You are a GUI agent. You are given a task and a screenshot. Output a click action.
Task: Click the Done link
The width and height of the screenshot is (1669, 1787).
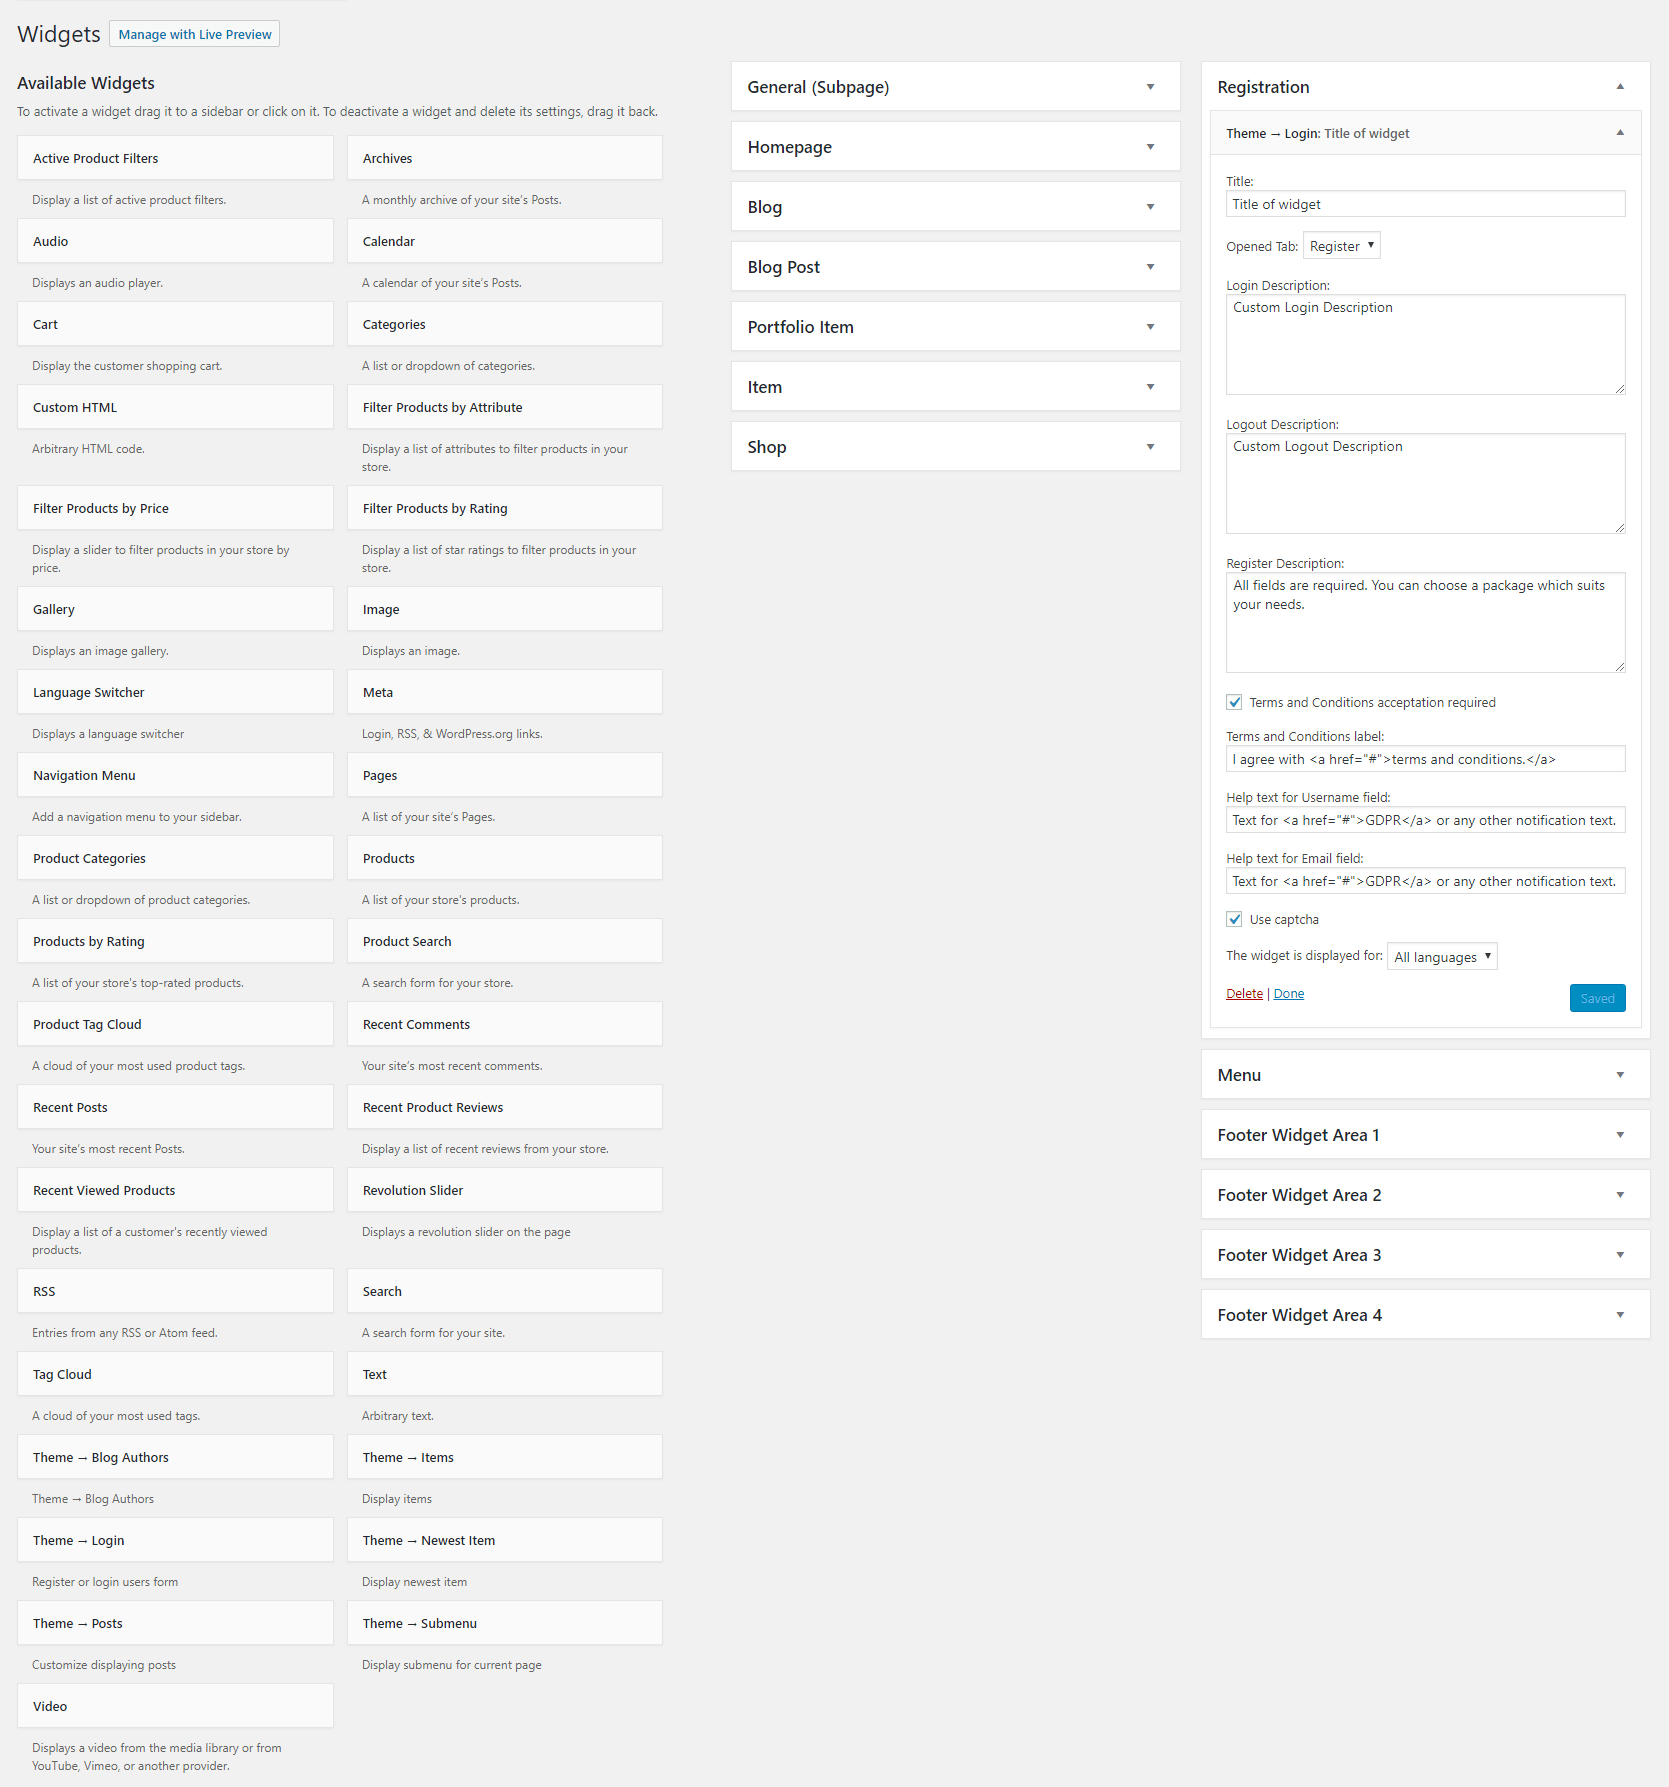tap(1288, 993)
